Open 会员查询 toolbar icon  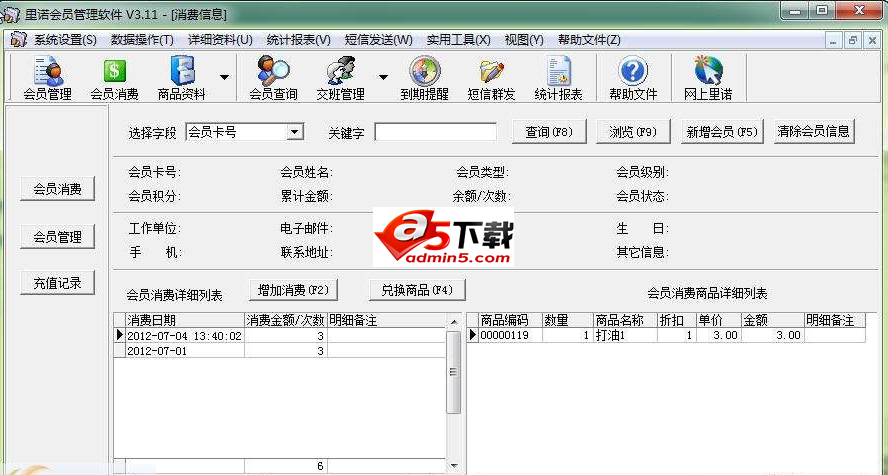pos(274,78)
